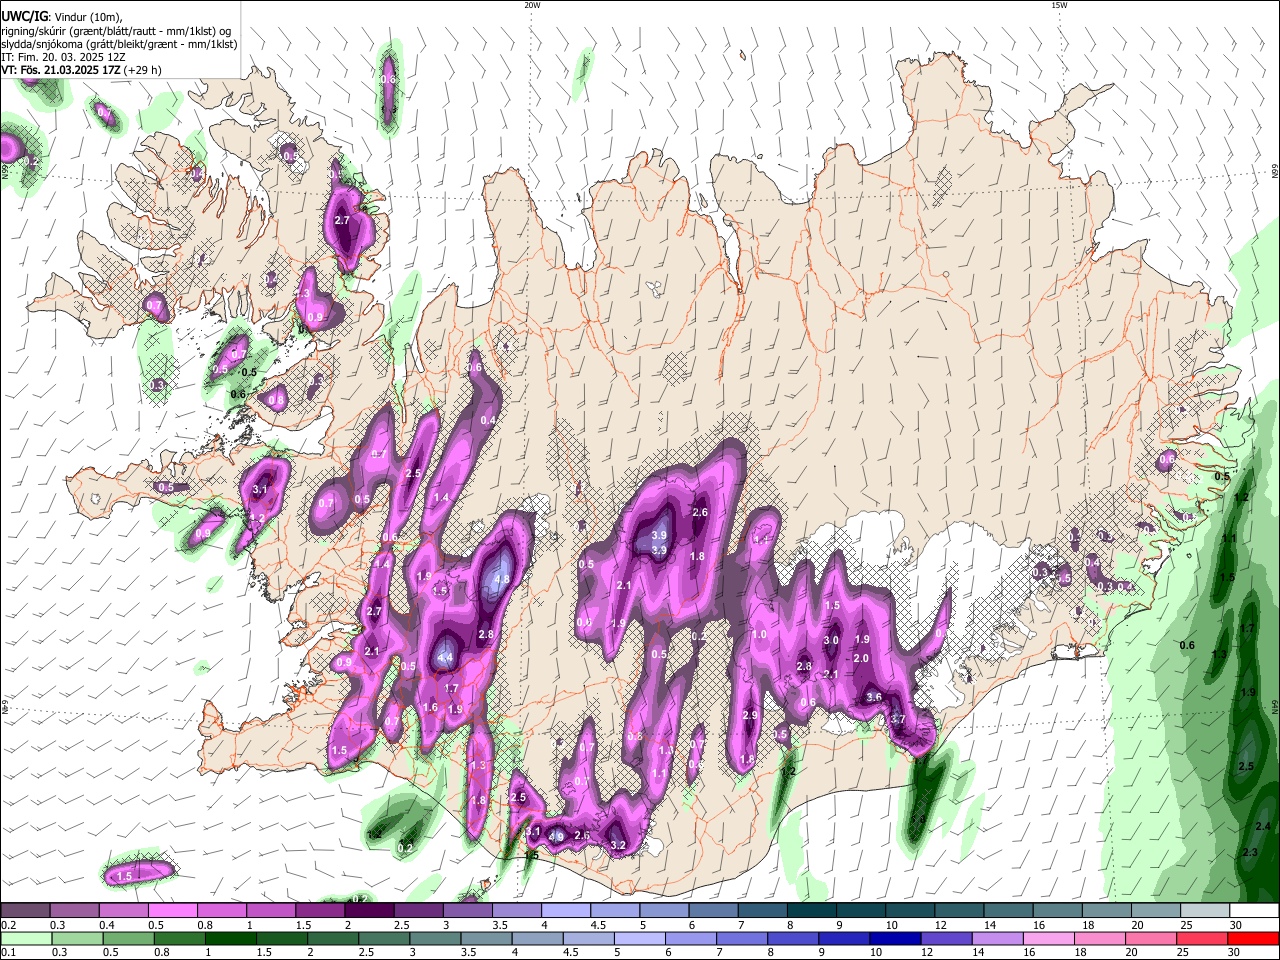Image resolution: width=1280 pixels, height=960 pixels.
Task: Select the lilac rain-scale swatch labeled 14
Action: point(997,938)
